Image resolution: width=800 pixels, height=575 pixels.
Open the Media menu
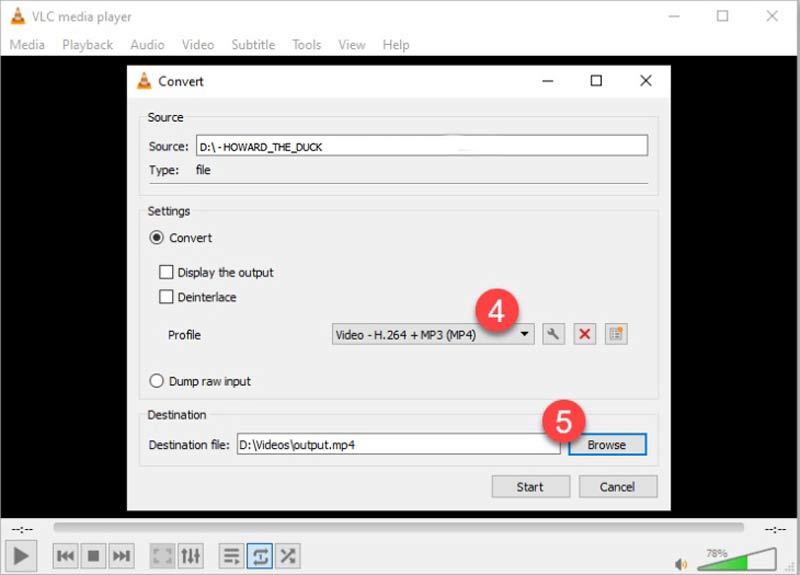point(27,45)
